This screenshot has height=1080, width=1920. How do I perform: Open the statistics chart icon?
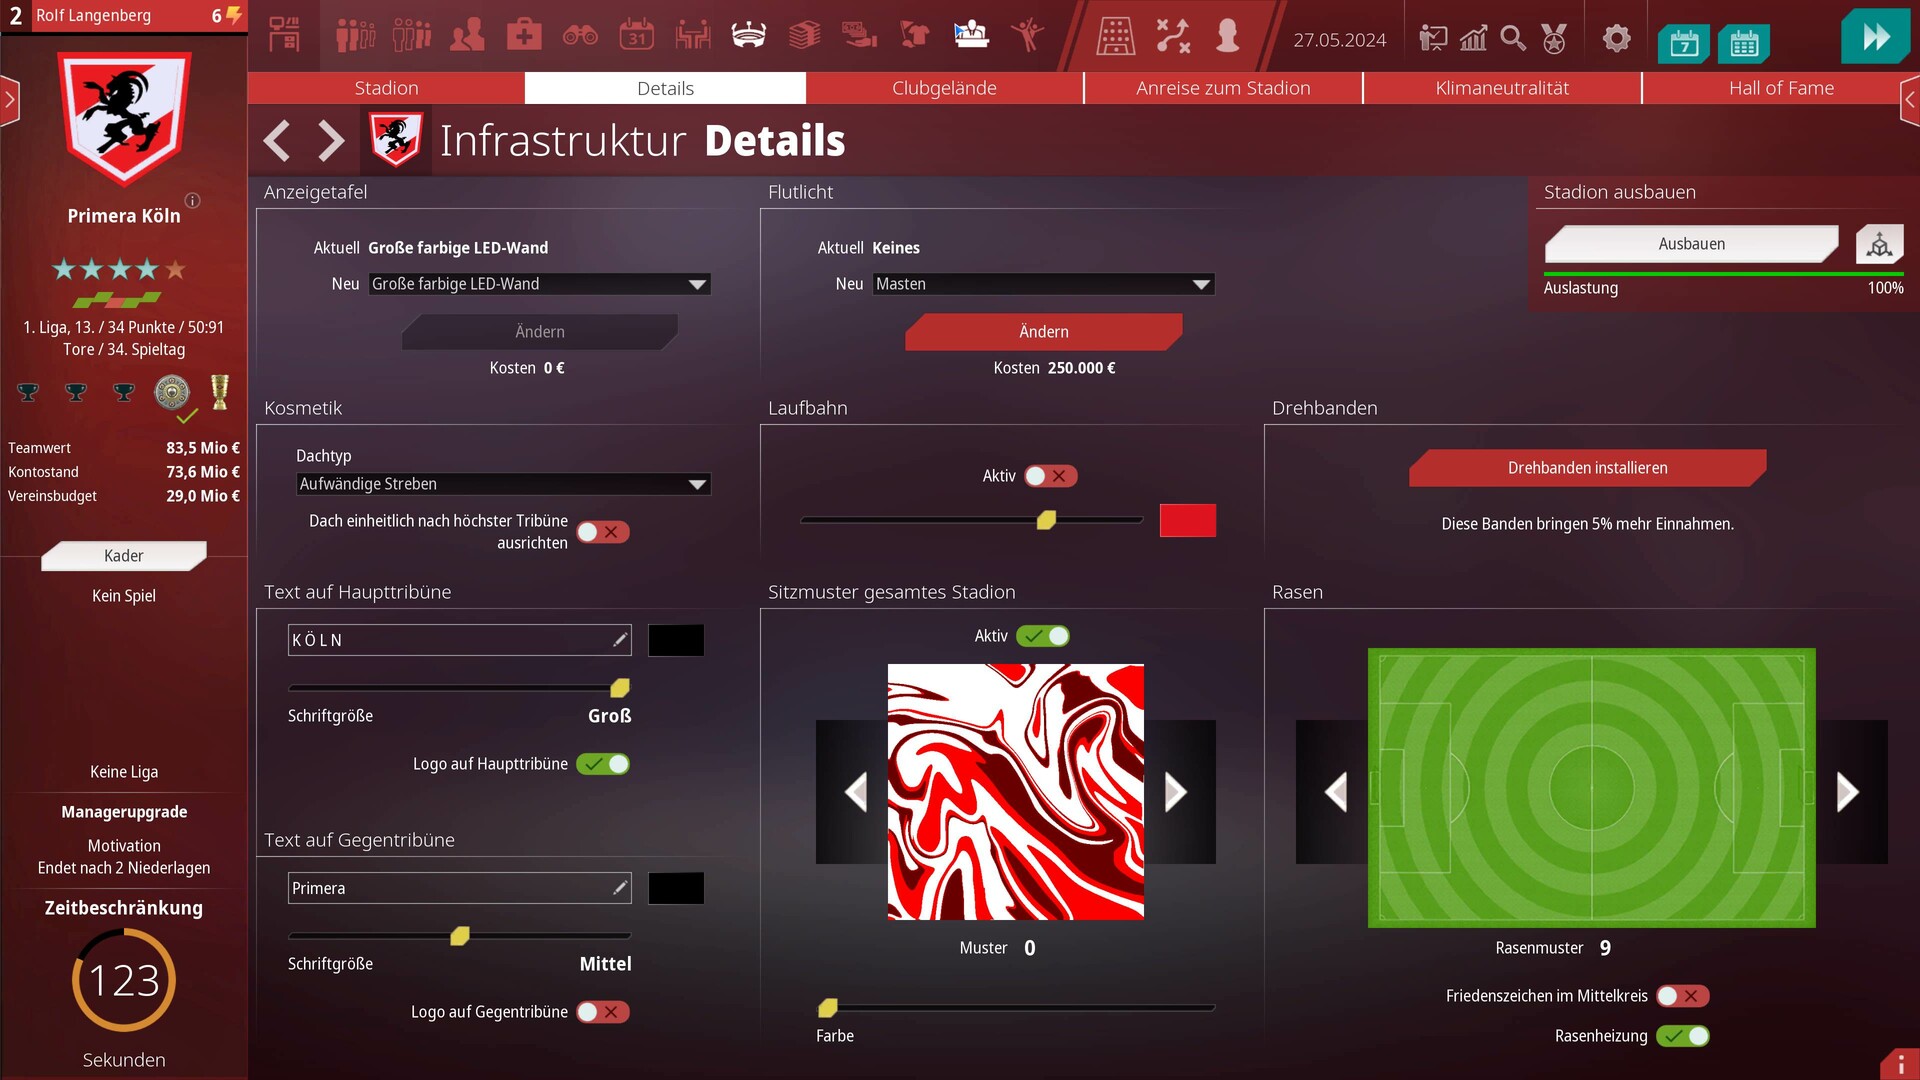click(1473, 39)
